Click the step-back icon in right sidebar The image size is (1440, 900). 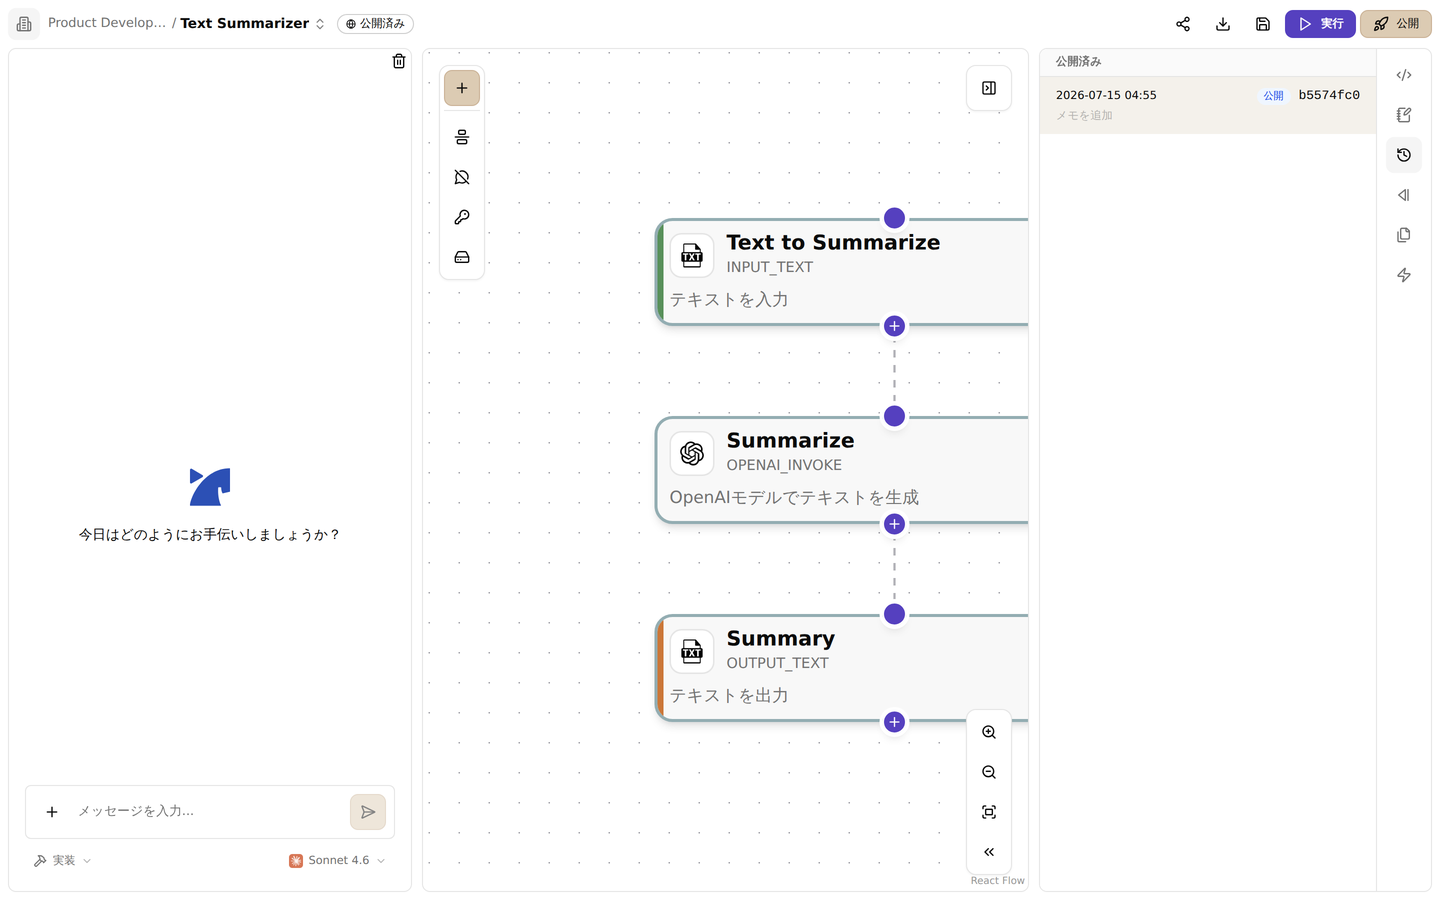point(1404,195)
